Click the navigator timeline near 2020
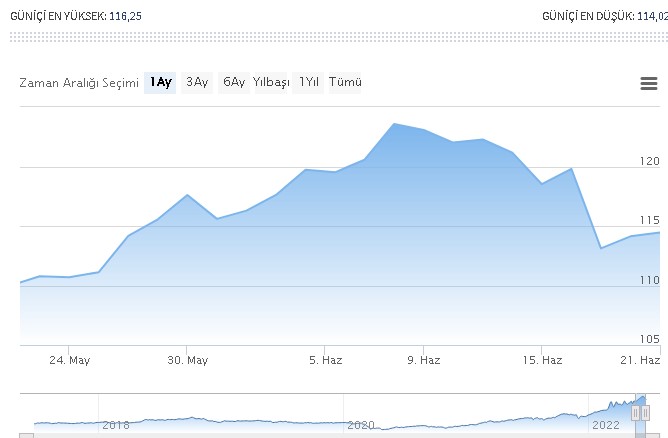Image resolution: width=668 pixels, height=438 pixels. (361, 425)
